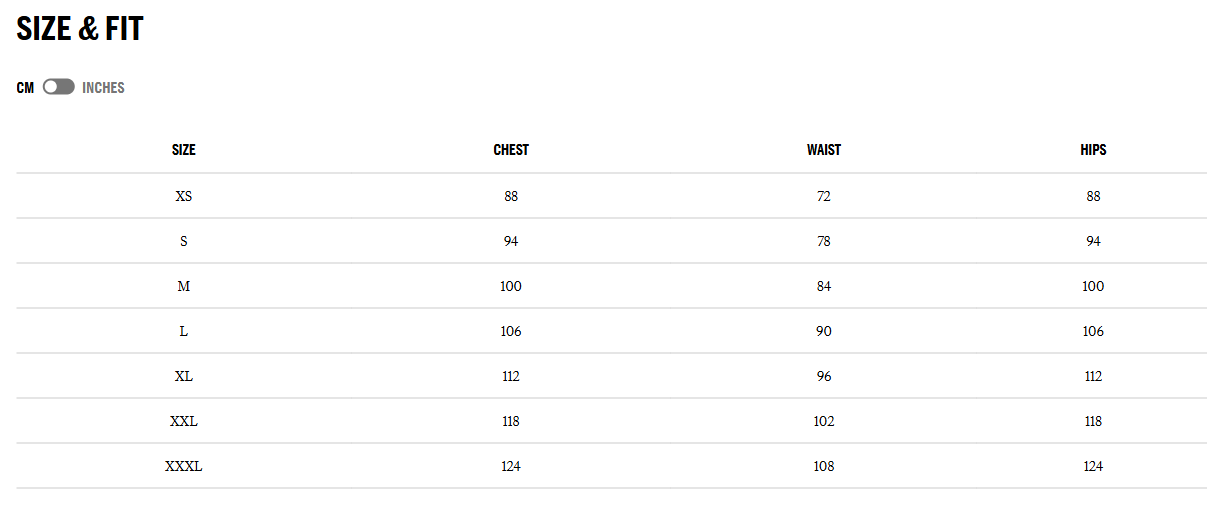Select the XXL size row label
This screenshot has height=507, width=1207.
(x=184, y=421)
